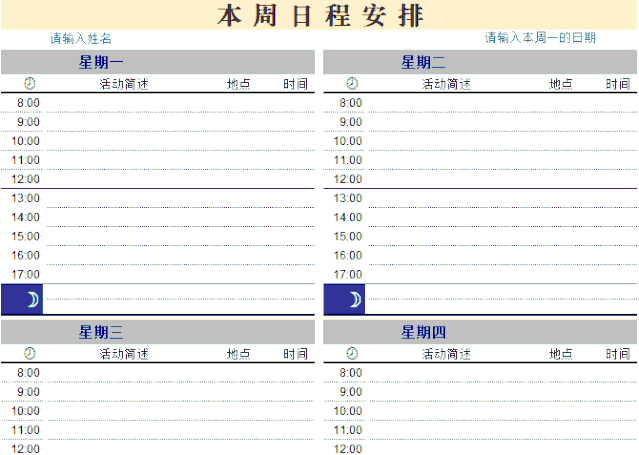Select the 14:00 cell in 星期一
The height and width of the screenshot is (455, 639).
click(25, 217)
